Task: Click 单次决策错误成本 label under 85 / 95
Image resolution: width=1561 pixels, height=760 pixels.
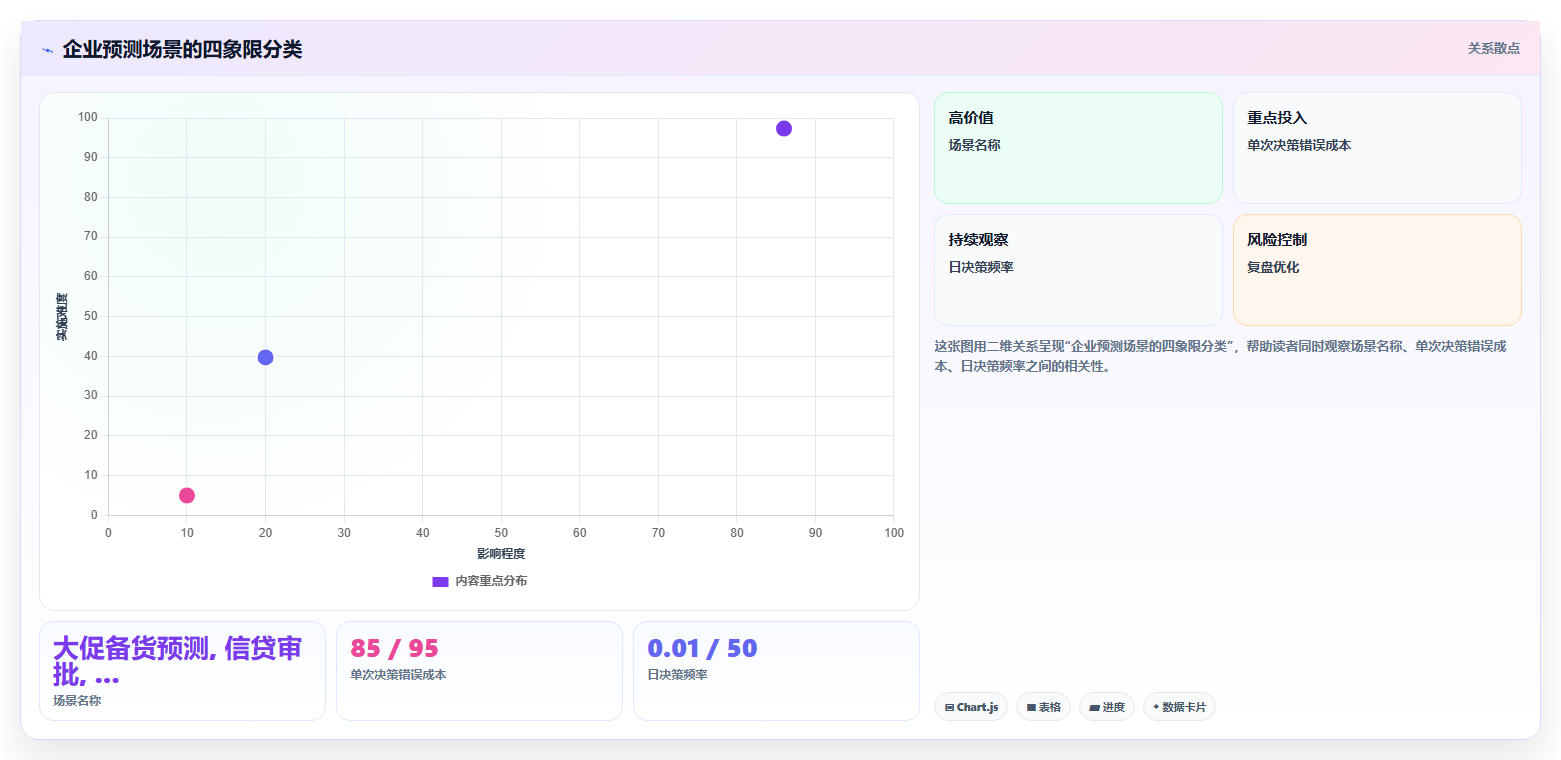Action: [x=398, y=675]
